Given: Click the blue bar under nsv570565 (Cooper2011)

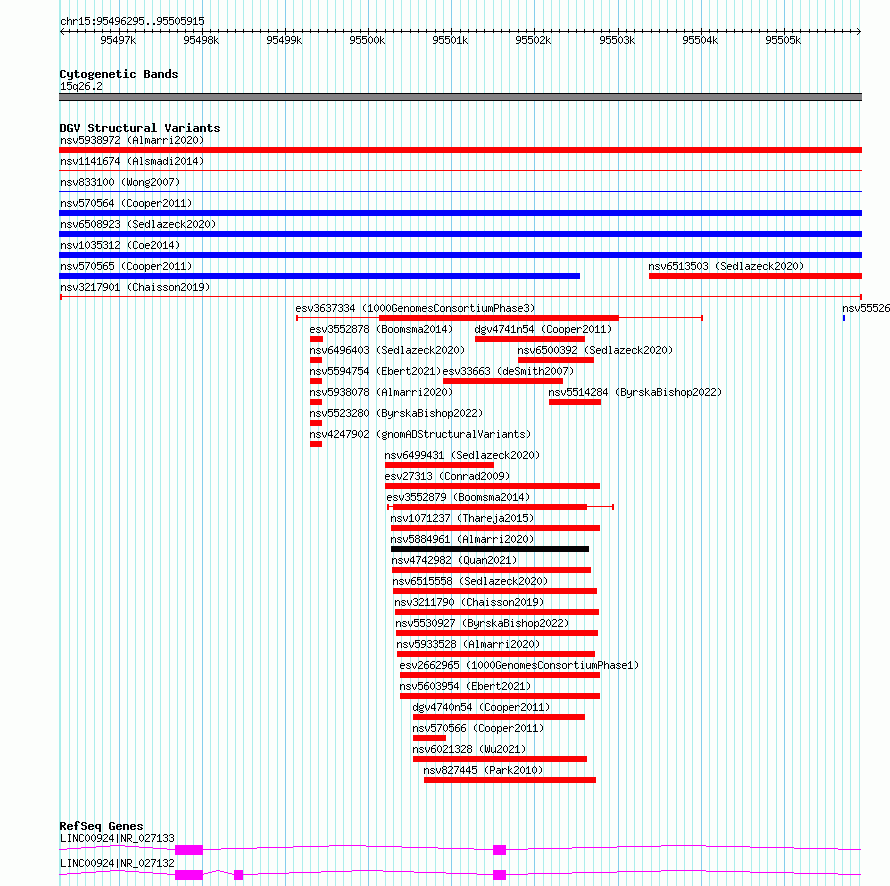Looking at the screenshot, I should [x=320, y=276].
